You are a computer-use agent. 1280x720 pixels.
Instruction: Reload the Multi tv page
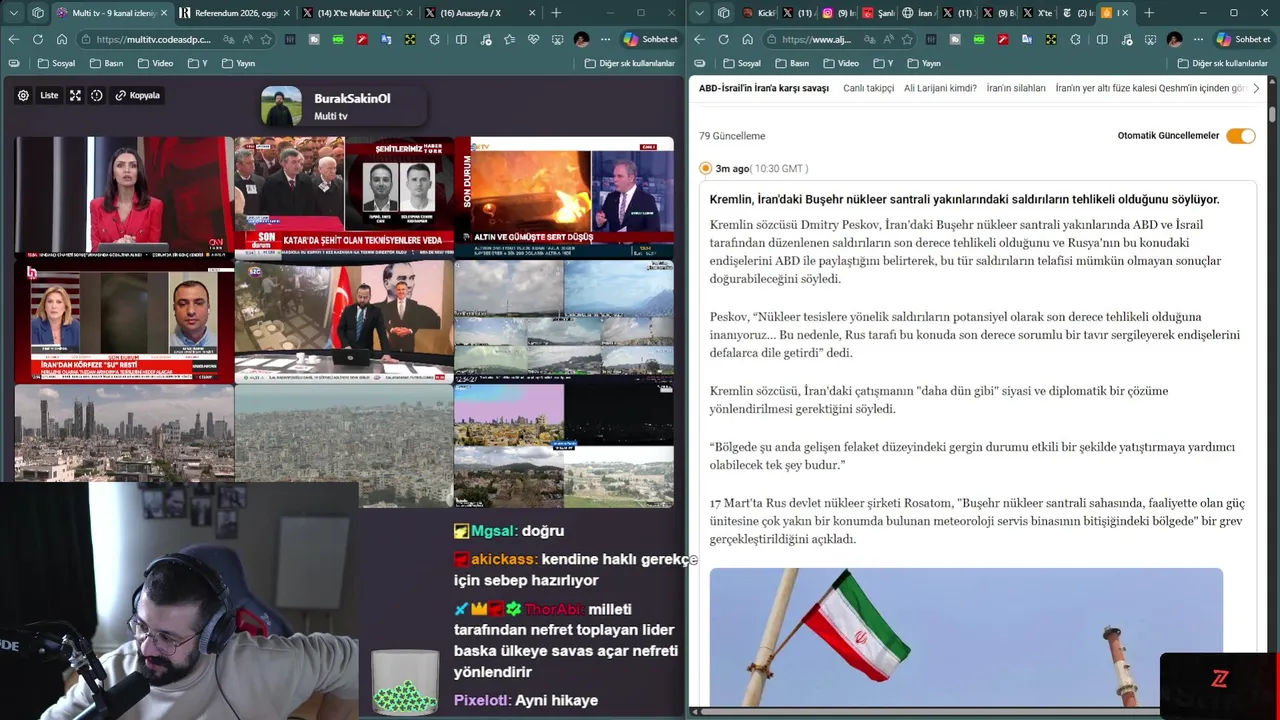tap(37, 39)
